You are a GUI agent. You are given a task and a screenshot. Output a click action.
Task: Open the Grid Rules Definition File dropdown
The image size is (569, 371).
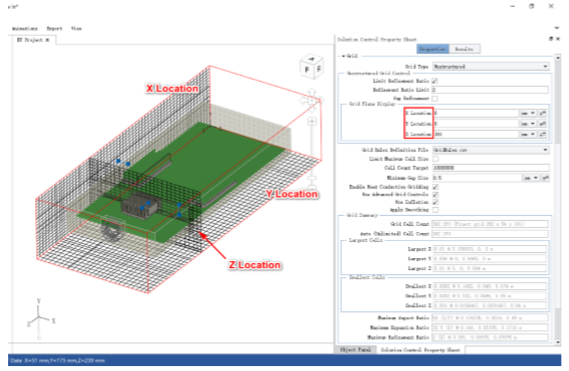(491, 150)
